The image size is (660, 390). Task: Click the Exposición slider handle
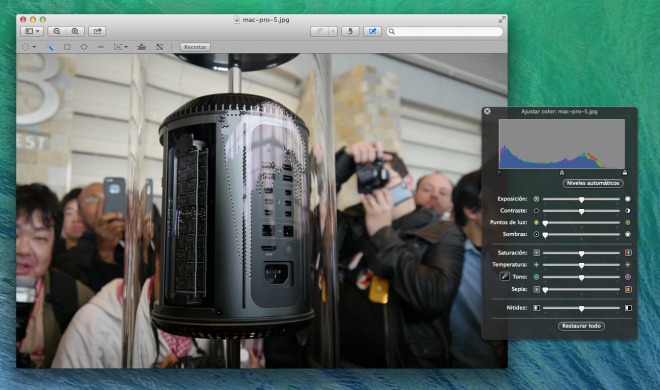581,199
